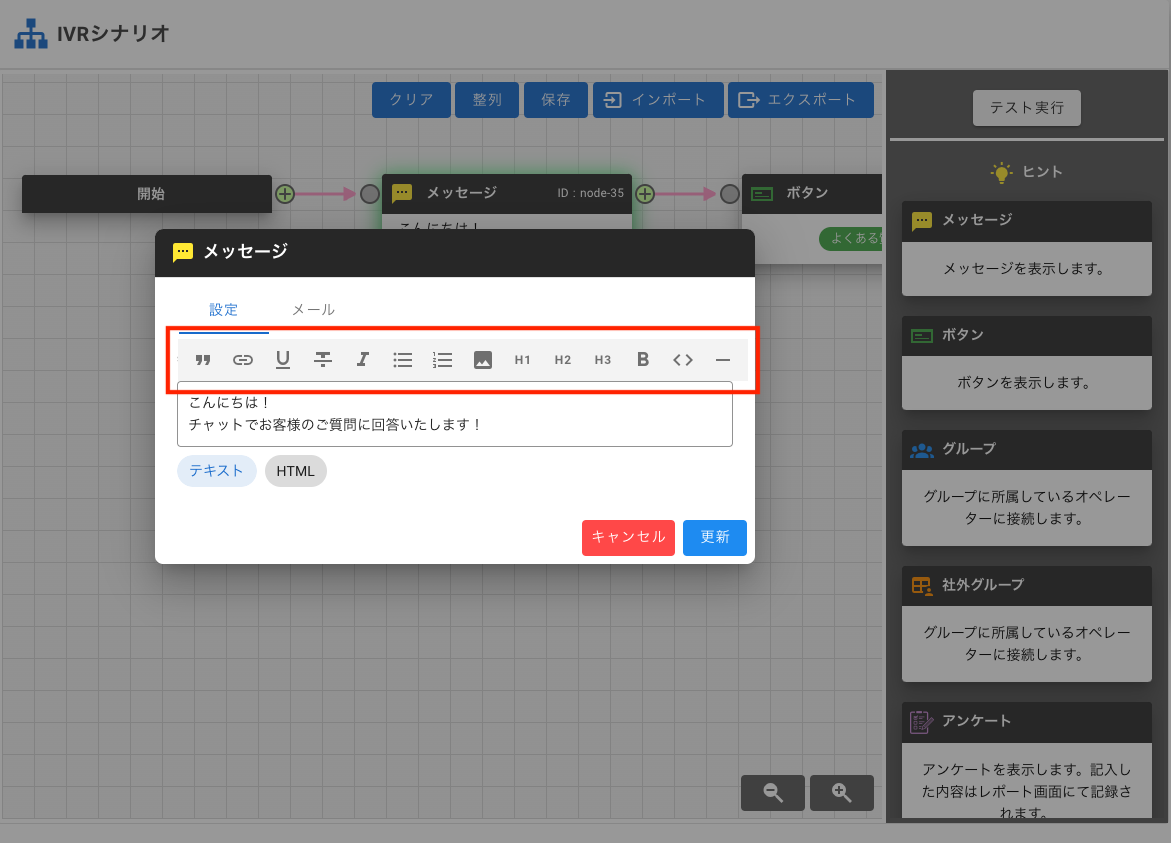Viewport: 1171px width, 843px height.
Task: Toggle bold formatting
Action: pos(643,360)
